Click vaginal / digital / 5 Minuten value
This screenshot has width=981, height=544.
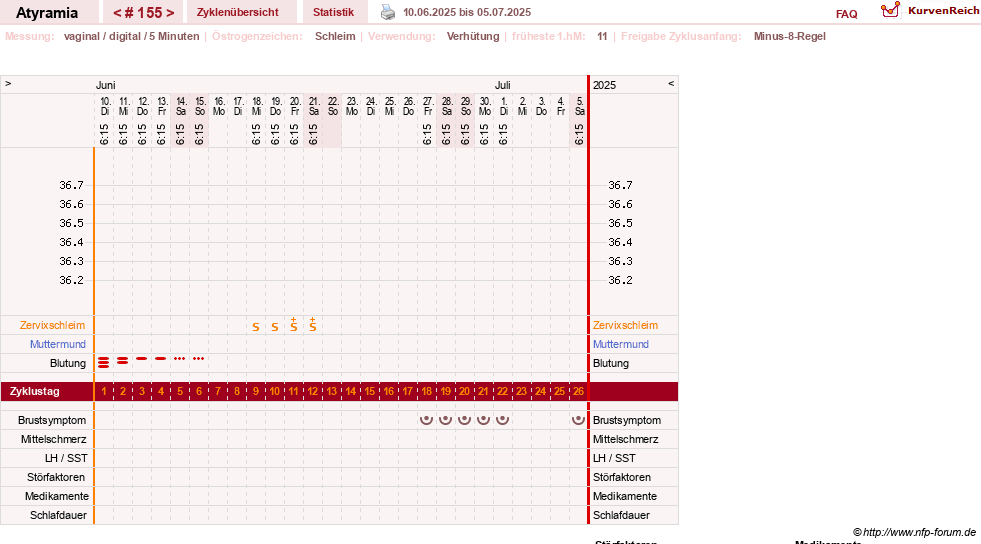[131, 36]
